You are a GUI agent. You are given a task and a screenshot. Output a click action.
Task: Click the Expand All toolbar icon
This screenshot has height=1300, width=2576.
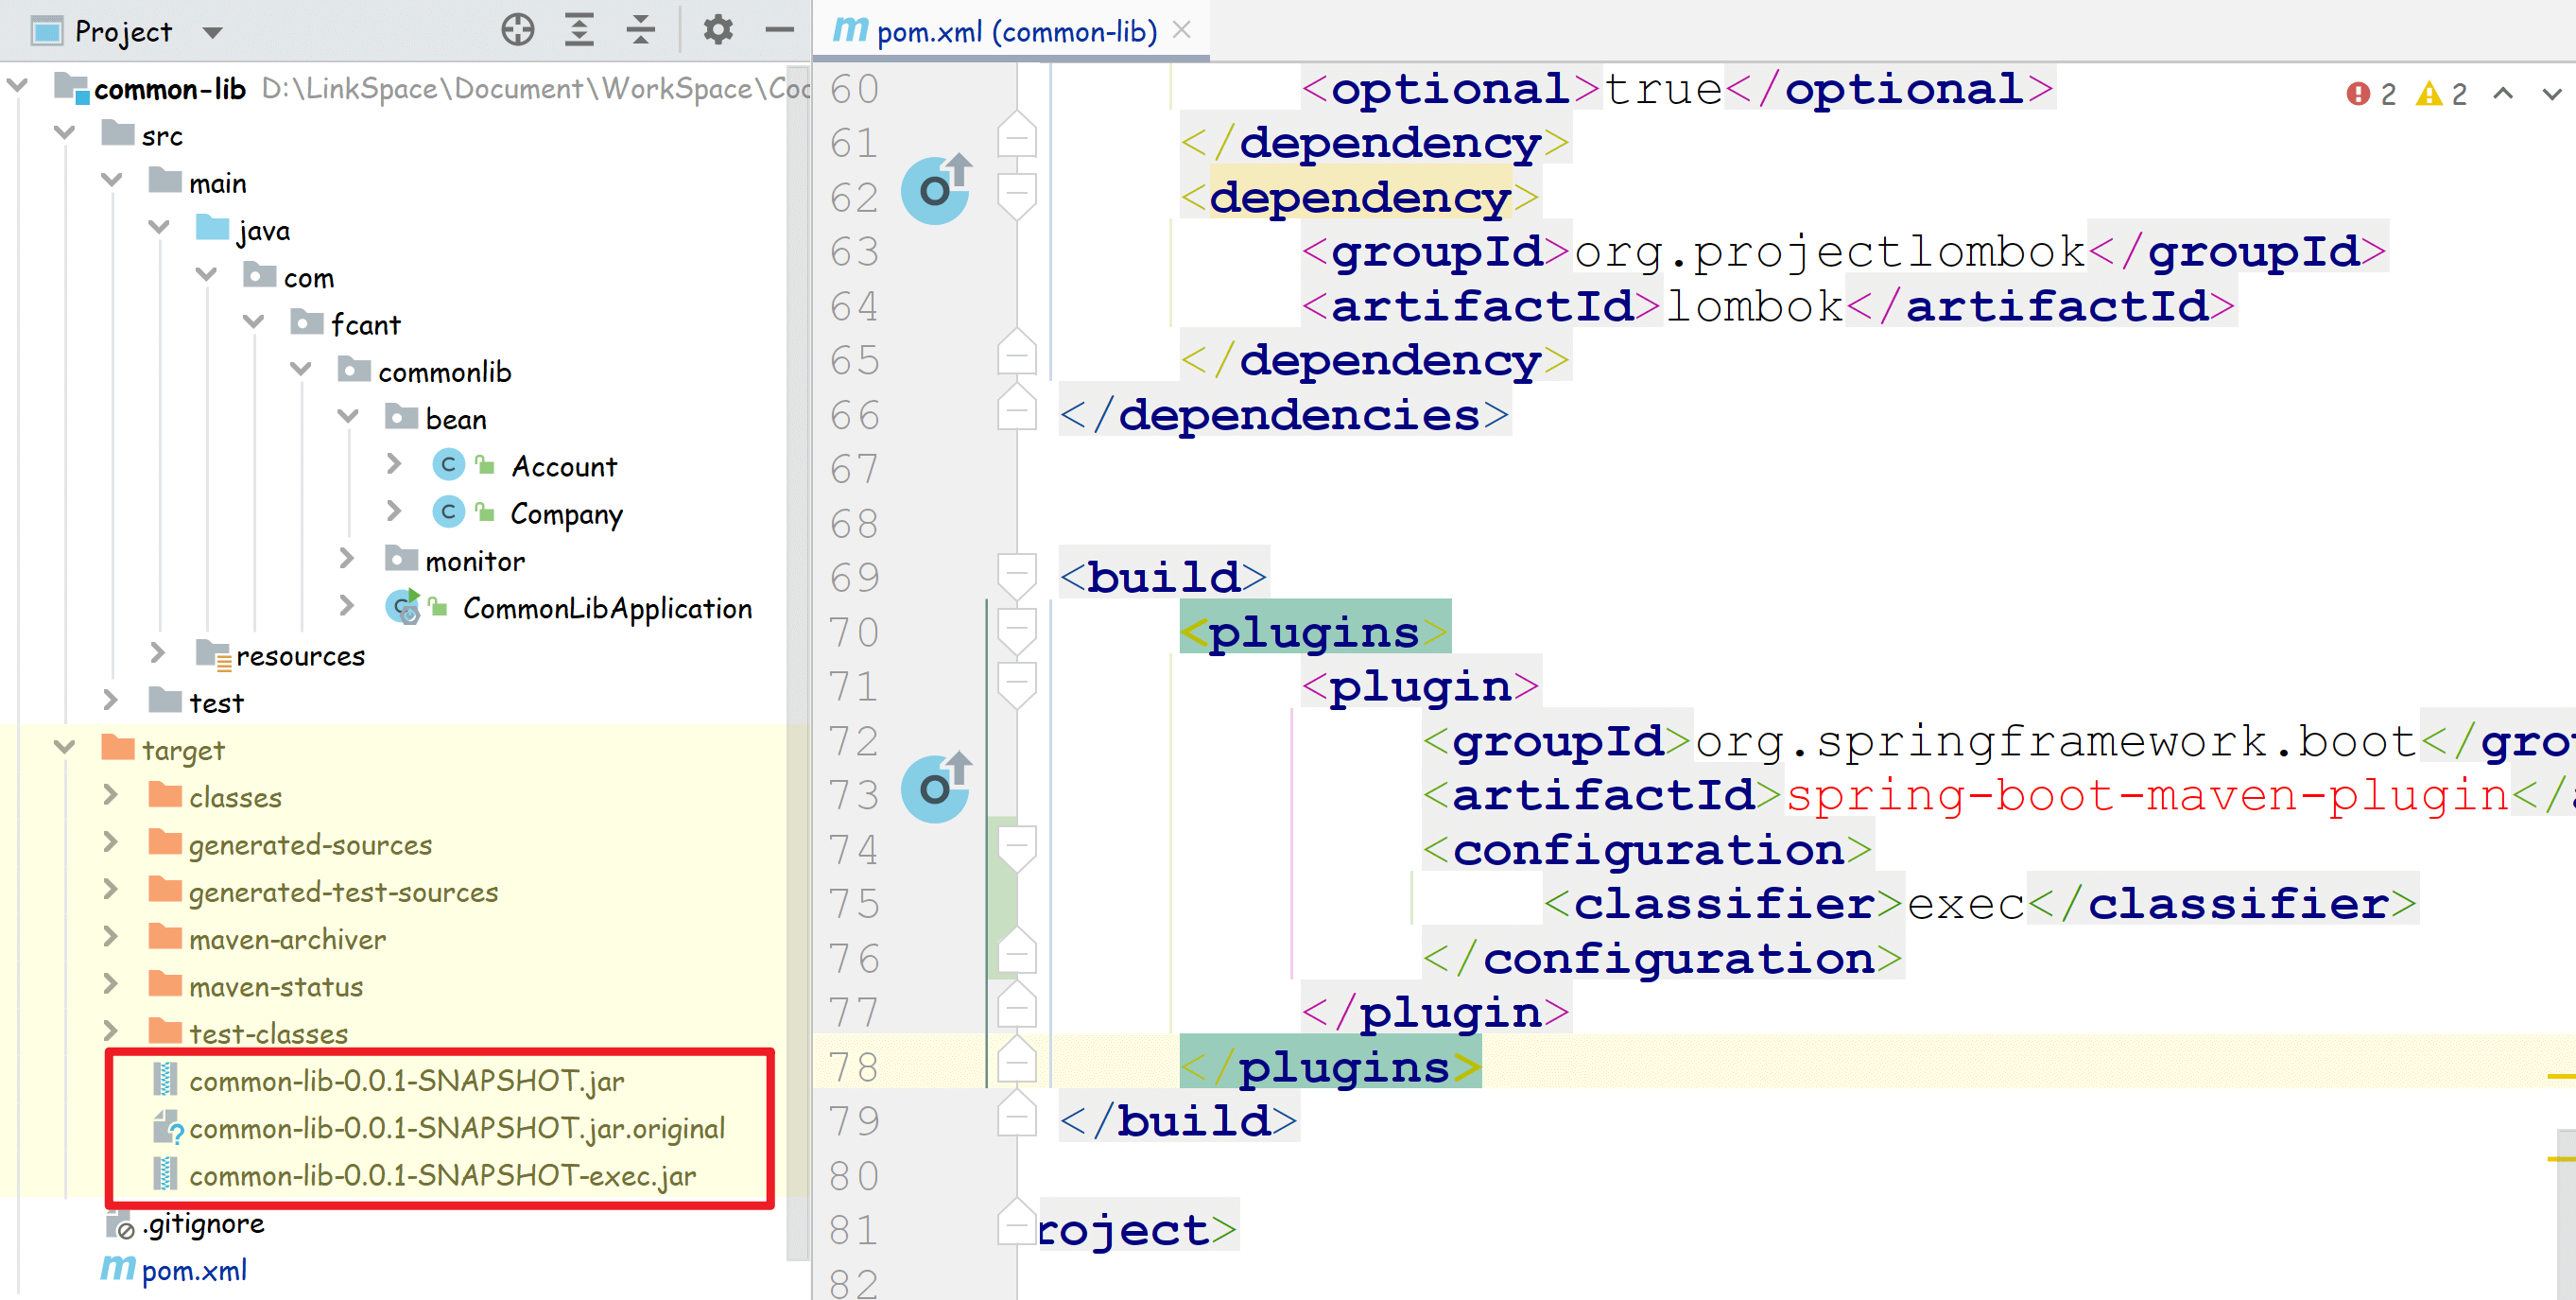pos(579,30)
